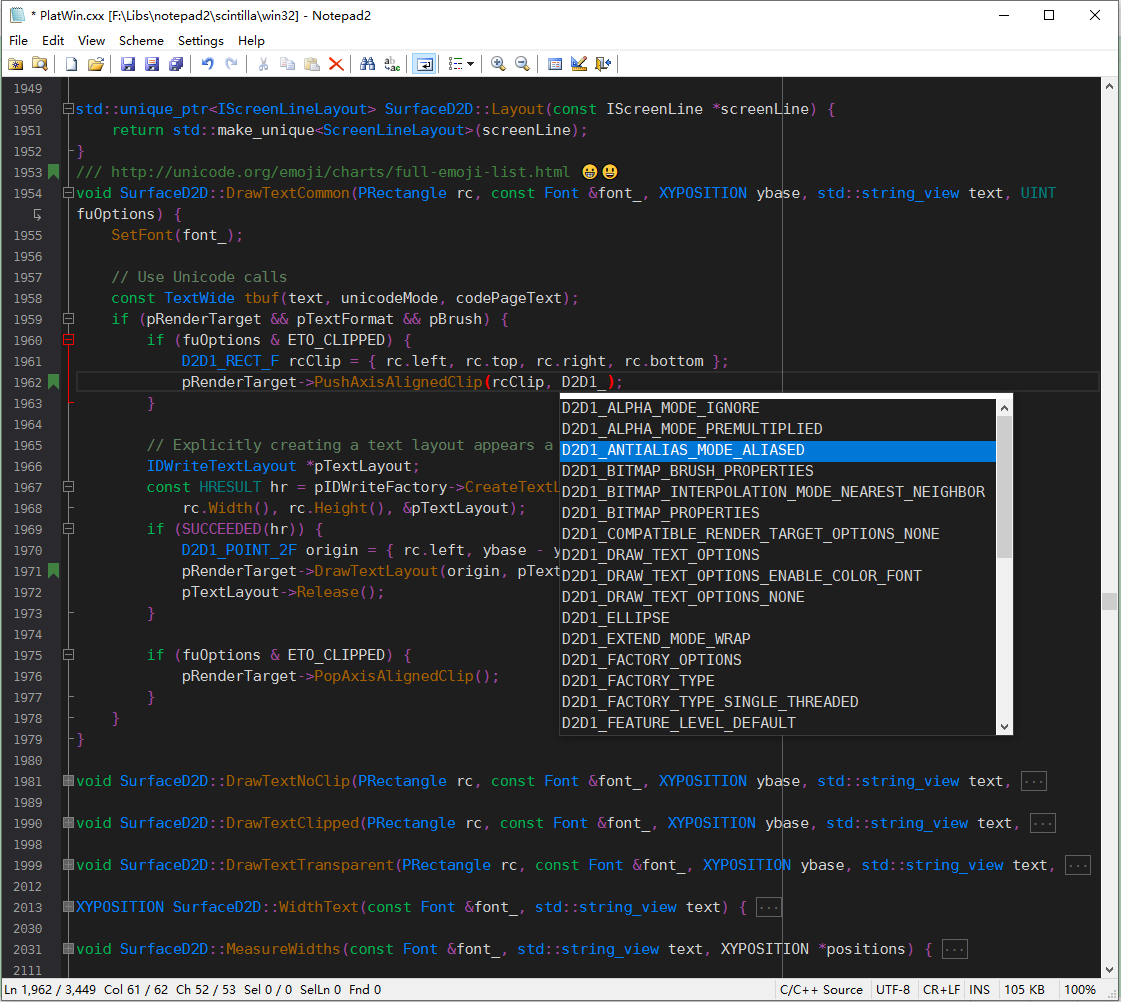Expand the folded block at line 2013
Image resolution: width=1121 pixels, height=1002 pixels.
tap(69, 907)
